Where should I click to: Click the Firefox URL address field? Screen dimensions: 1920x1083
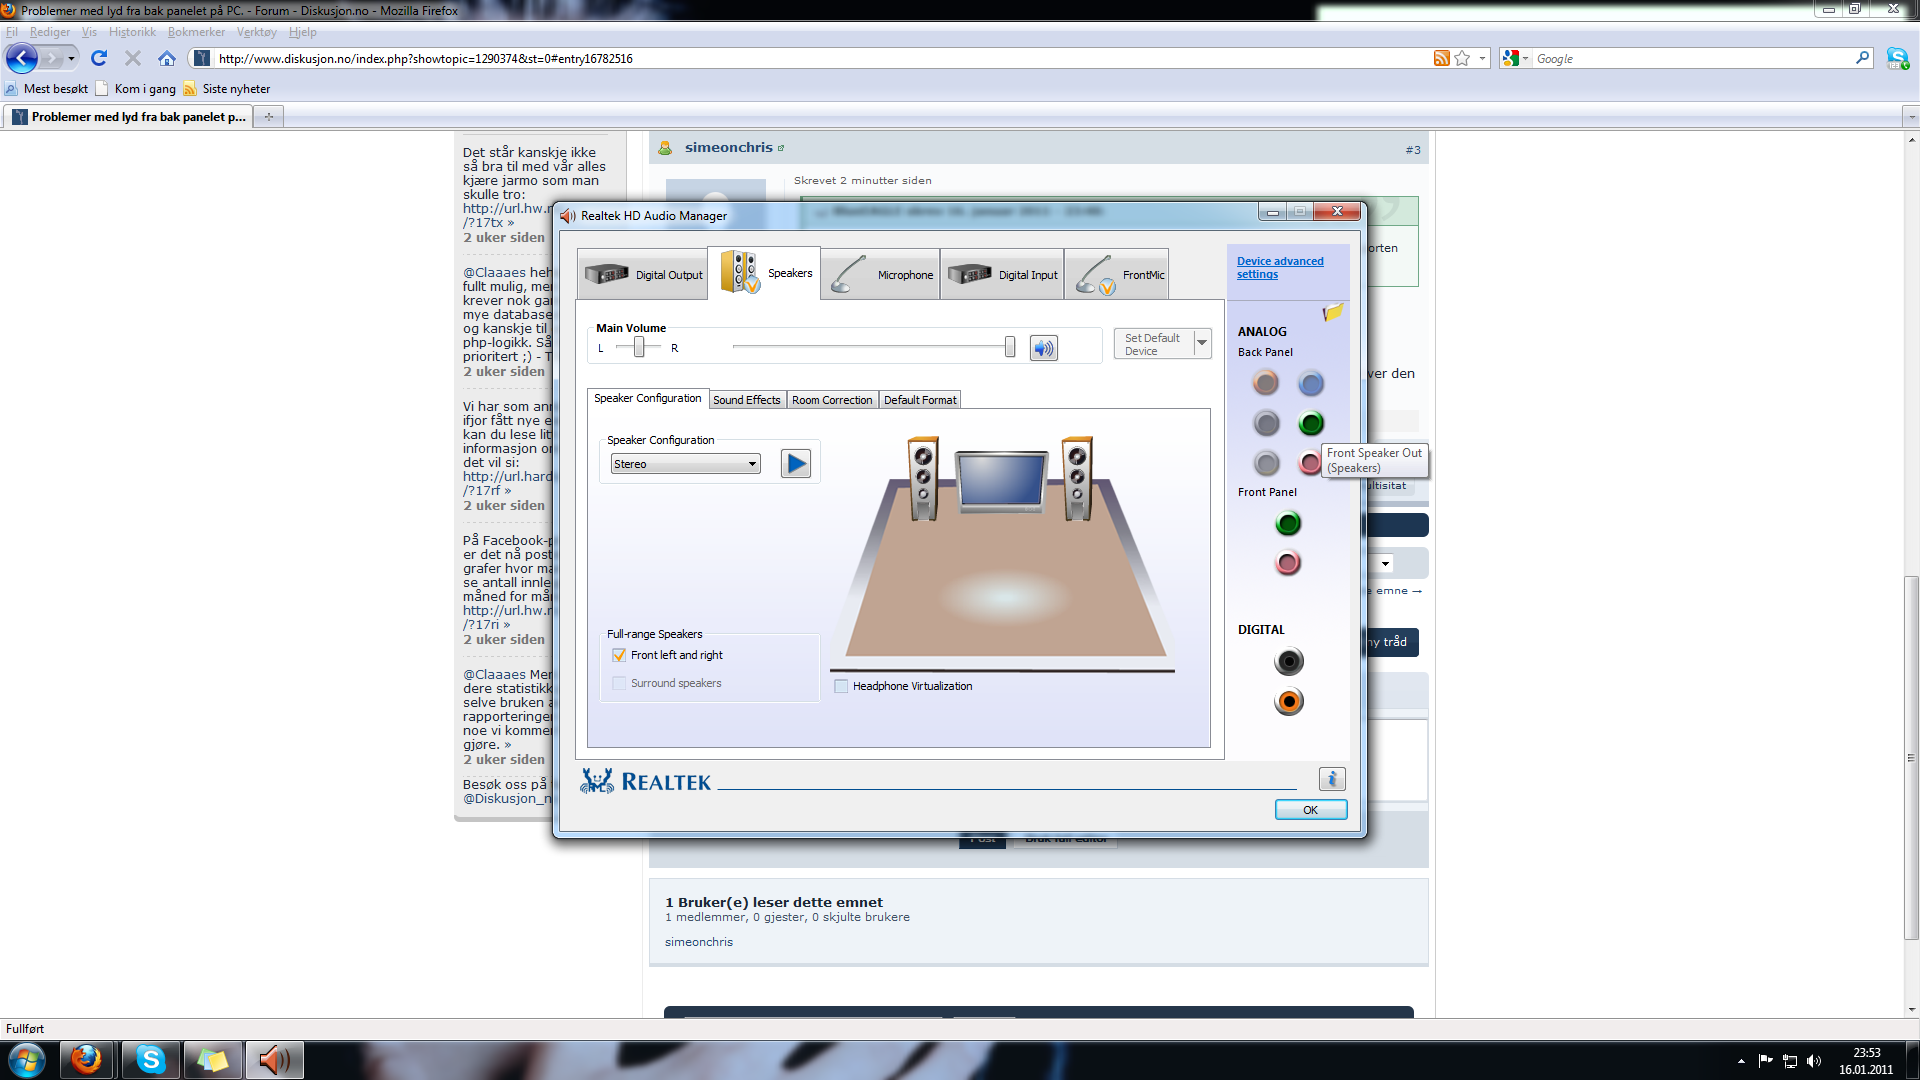(820, 58)
